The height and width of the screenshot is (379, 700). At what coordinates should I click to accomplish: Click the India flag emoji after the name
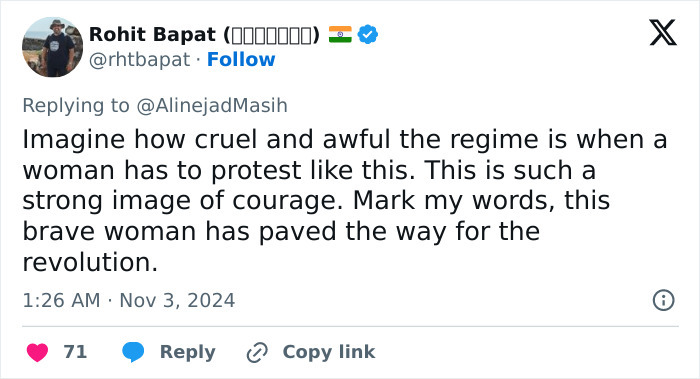pos(340,34)
